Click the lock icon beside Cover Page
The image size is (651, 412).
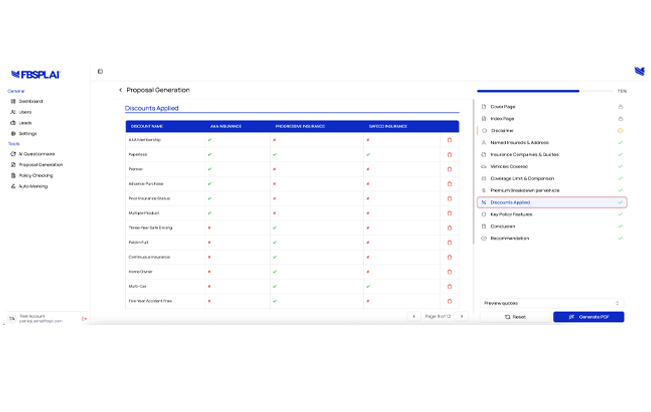[620, 107]
